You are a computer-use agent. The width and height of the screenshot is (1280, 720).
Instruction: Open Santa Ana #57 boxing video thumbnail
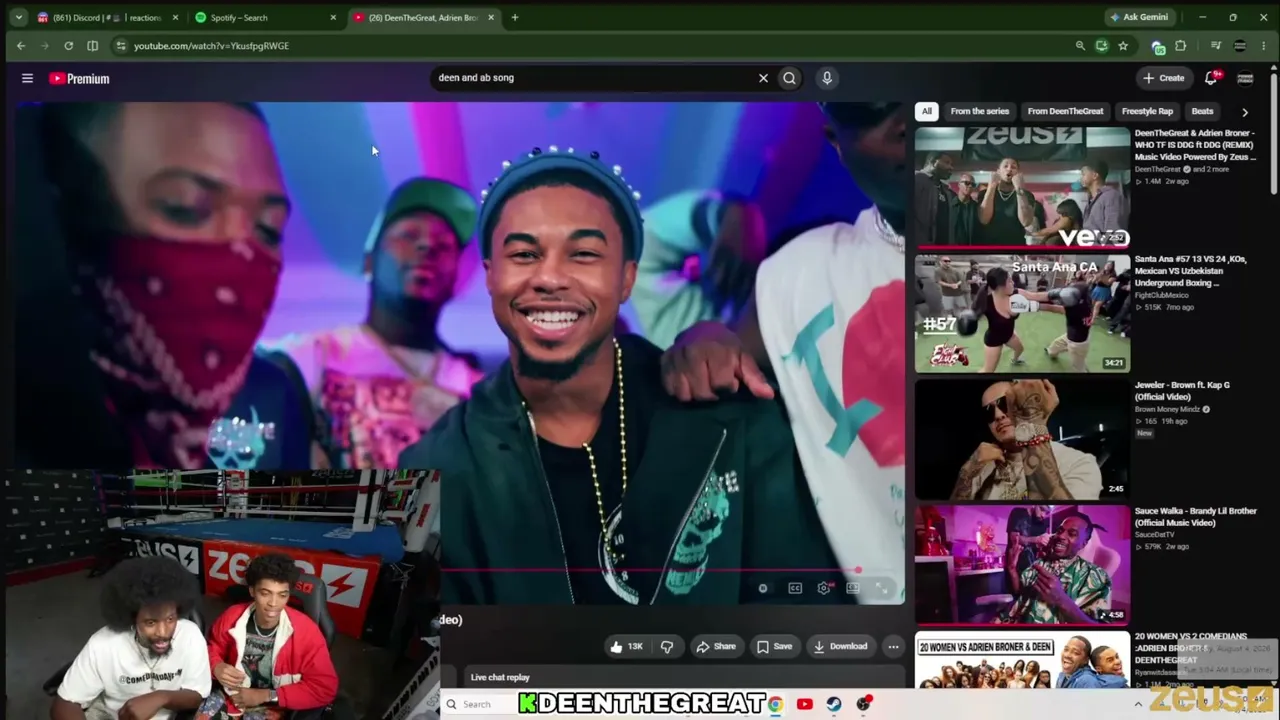1022,313
